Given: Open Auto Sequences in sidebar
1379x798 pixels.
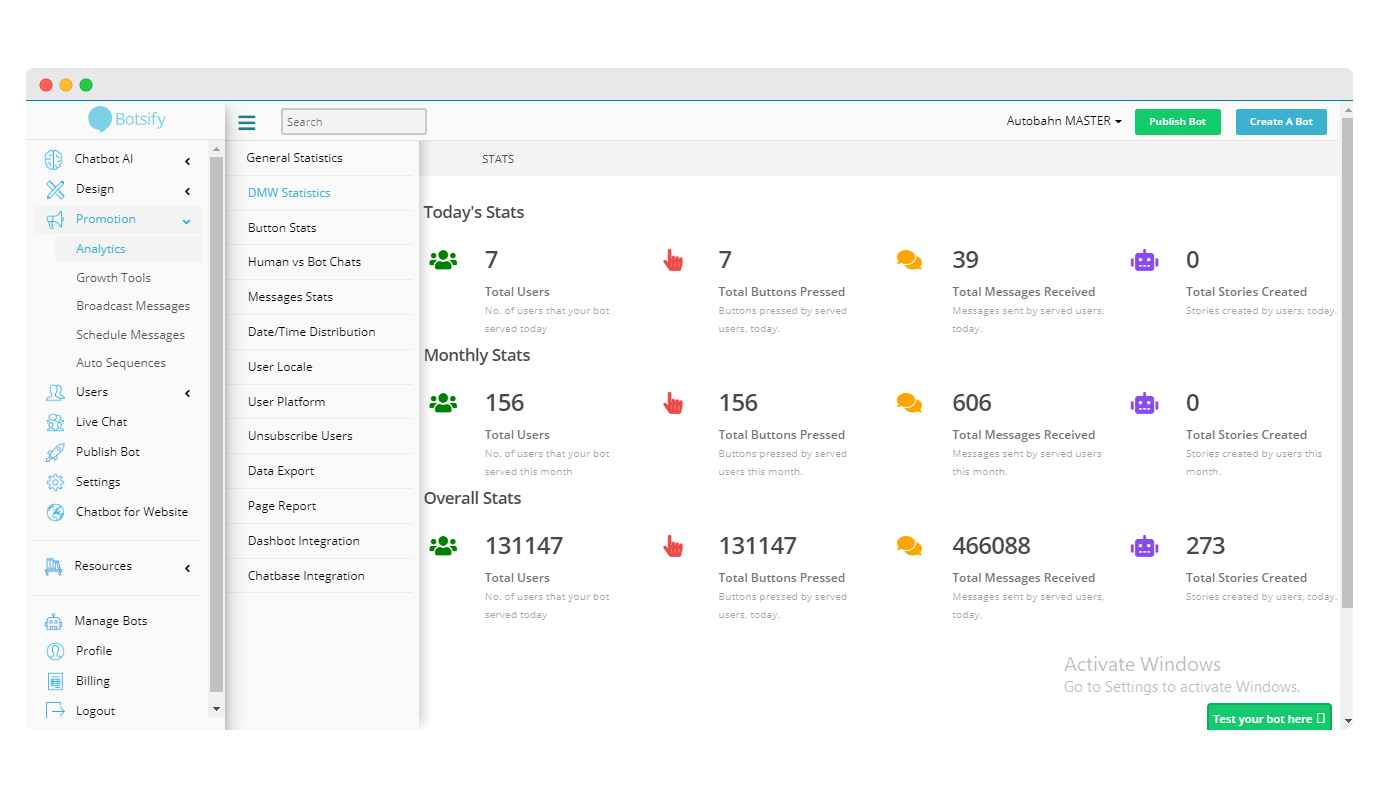Looking at the screenshot, I should click(121, 363).
